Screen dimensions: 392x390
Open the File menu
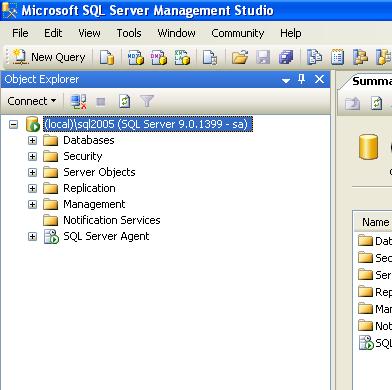[x=20, y=33]
